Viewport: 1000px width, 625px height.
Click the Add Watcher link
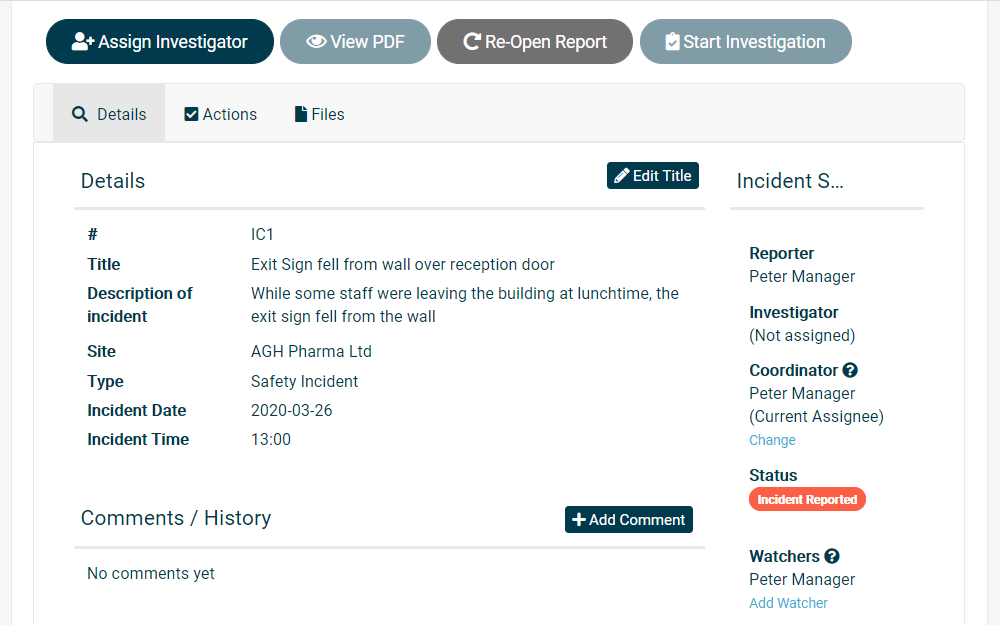[788, 603]
